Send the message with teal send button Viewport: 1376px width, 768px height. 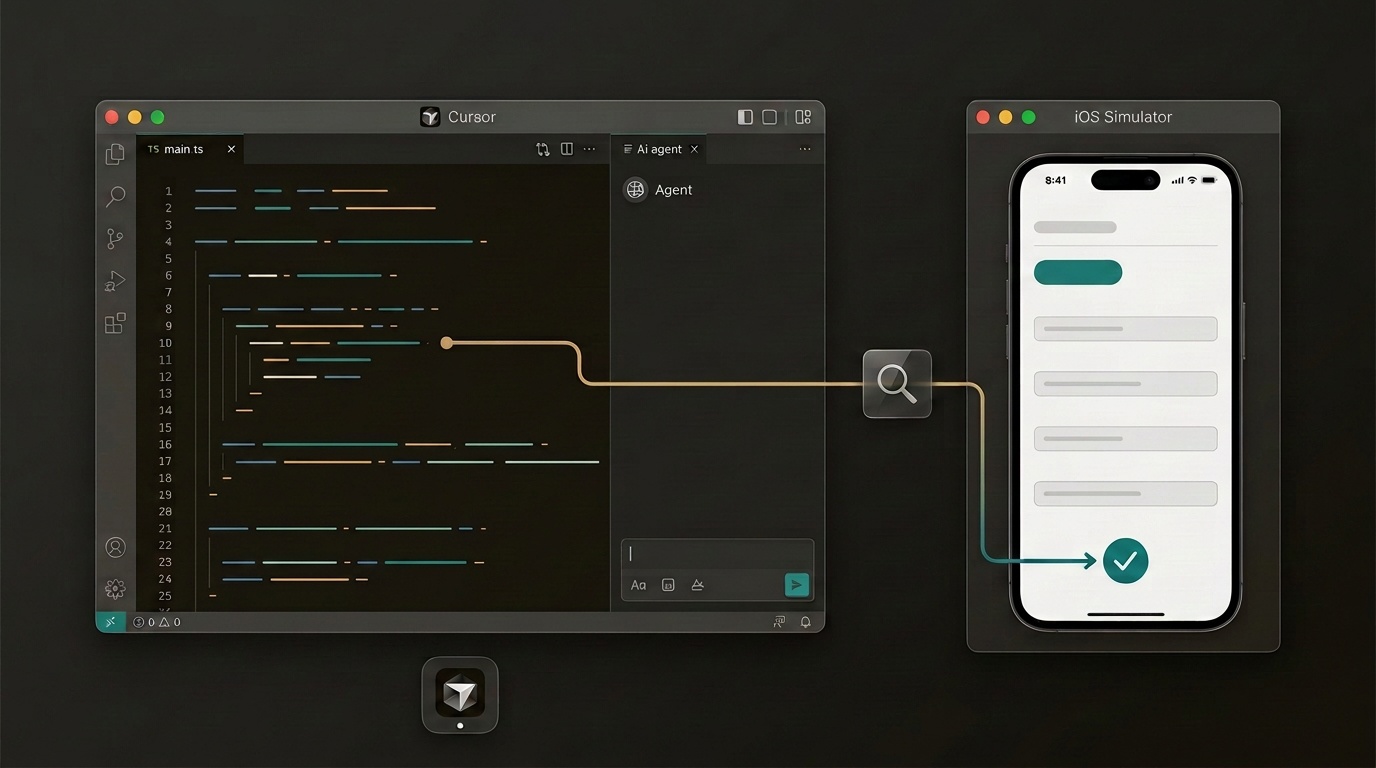[x=797, y=585]
